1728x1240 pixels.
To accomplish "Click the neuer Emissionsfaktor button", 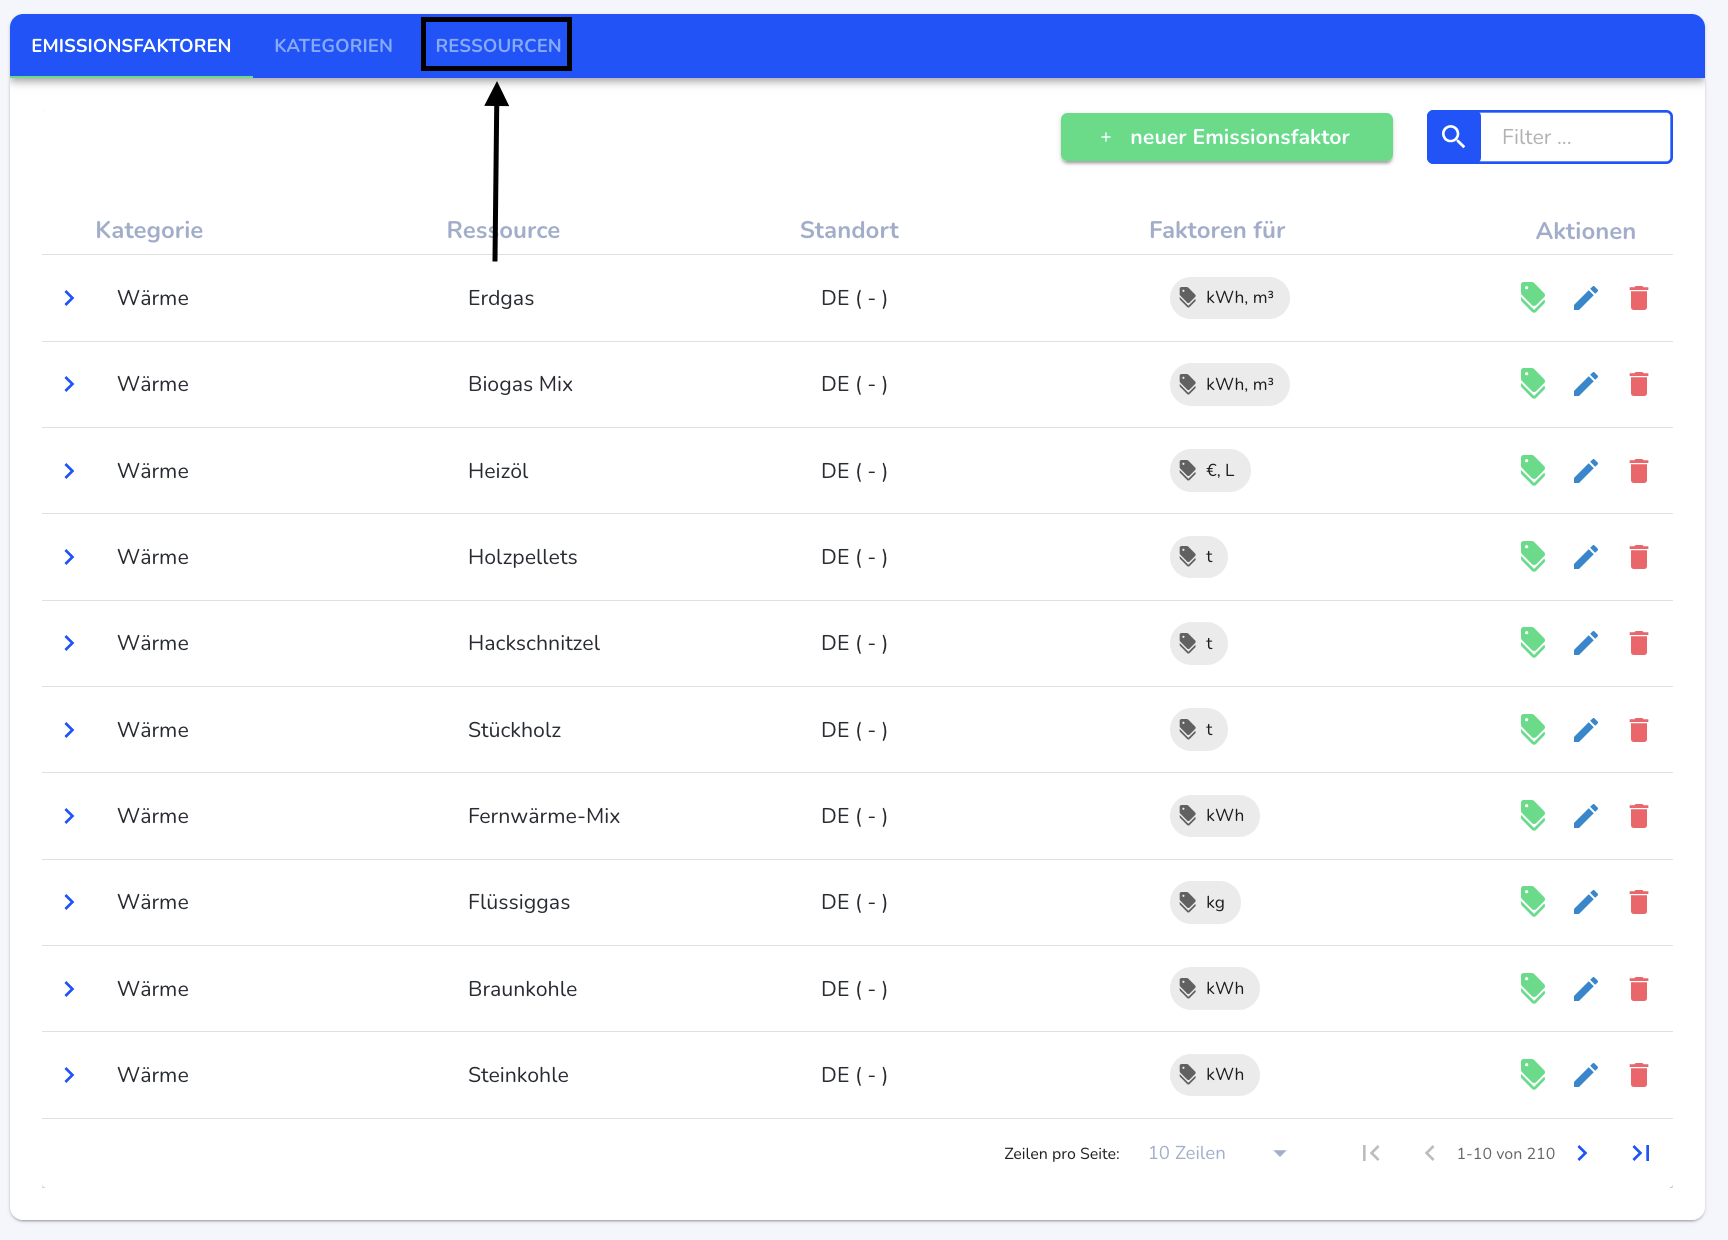I will point(1227,137).
